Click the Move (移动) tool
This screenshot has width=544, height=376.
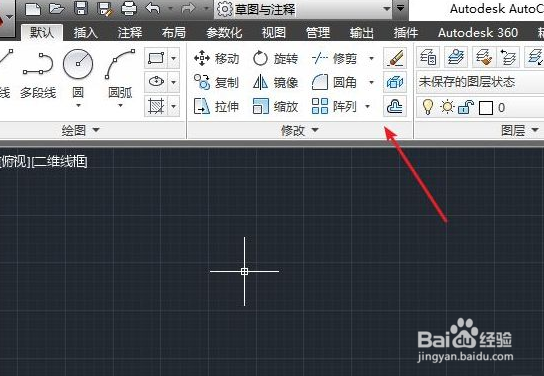(x=216, y=58)
